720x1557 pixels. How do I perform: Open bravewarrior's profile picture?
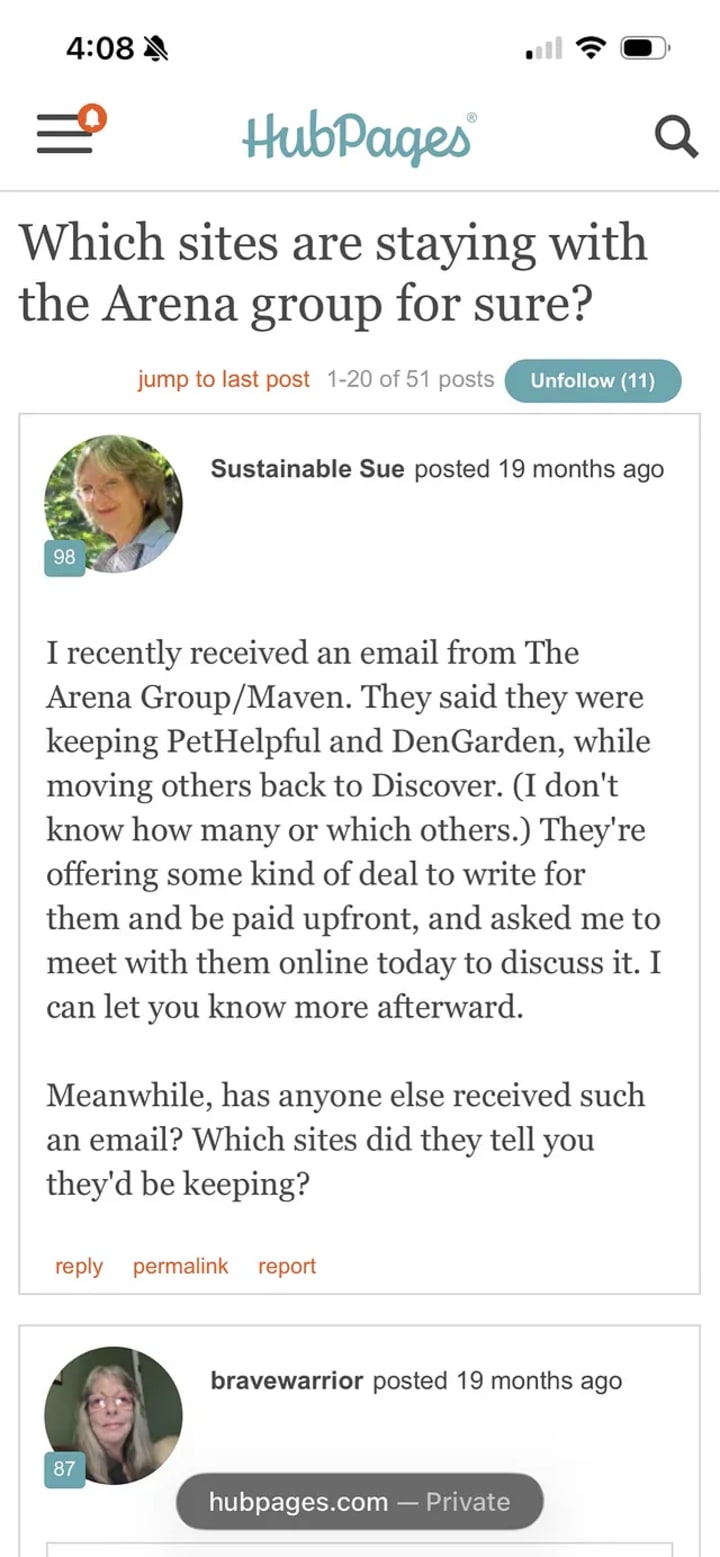tap(114, 1415)
